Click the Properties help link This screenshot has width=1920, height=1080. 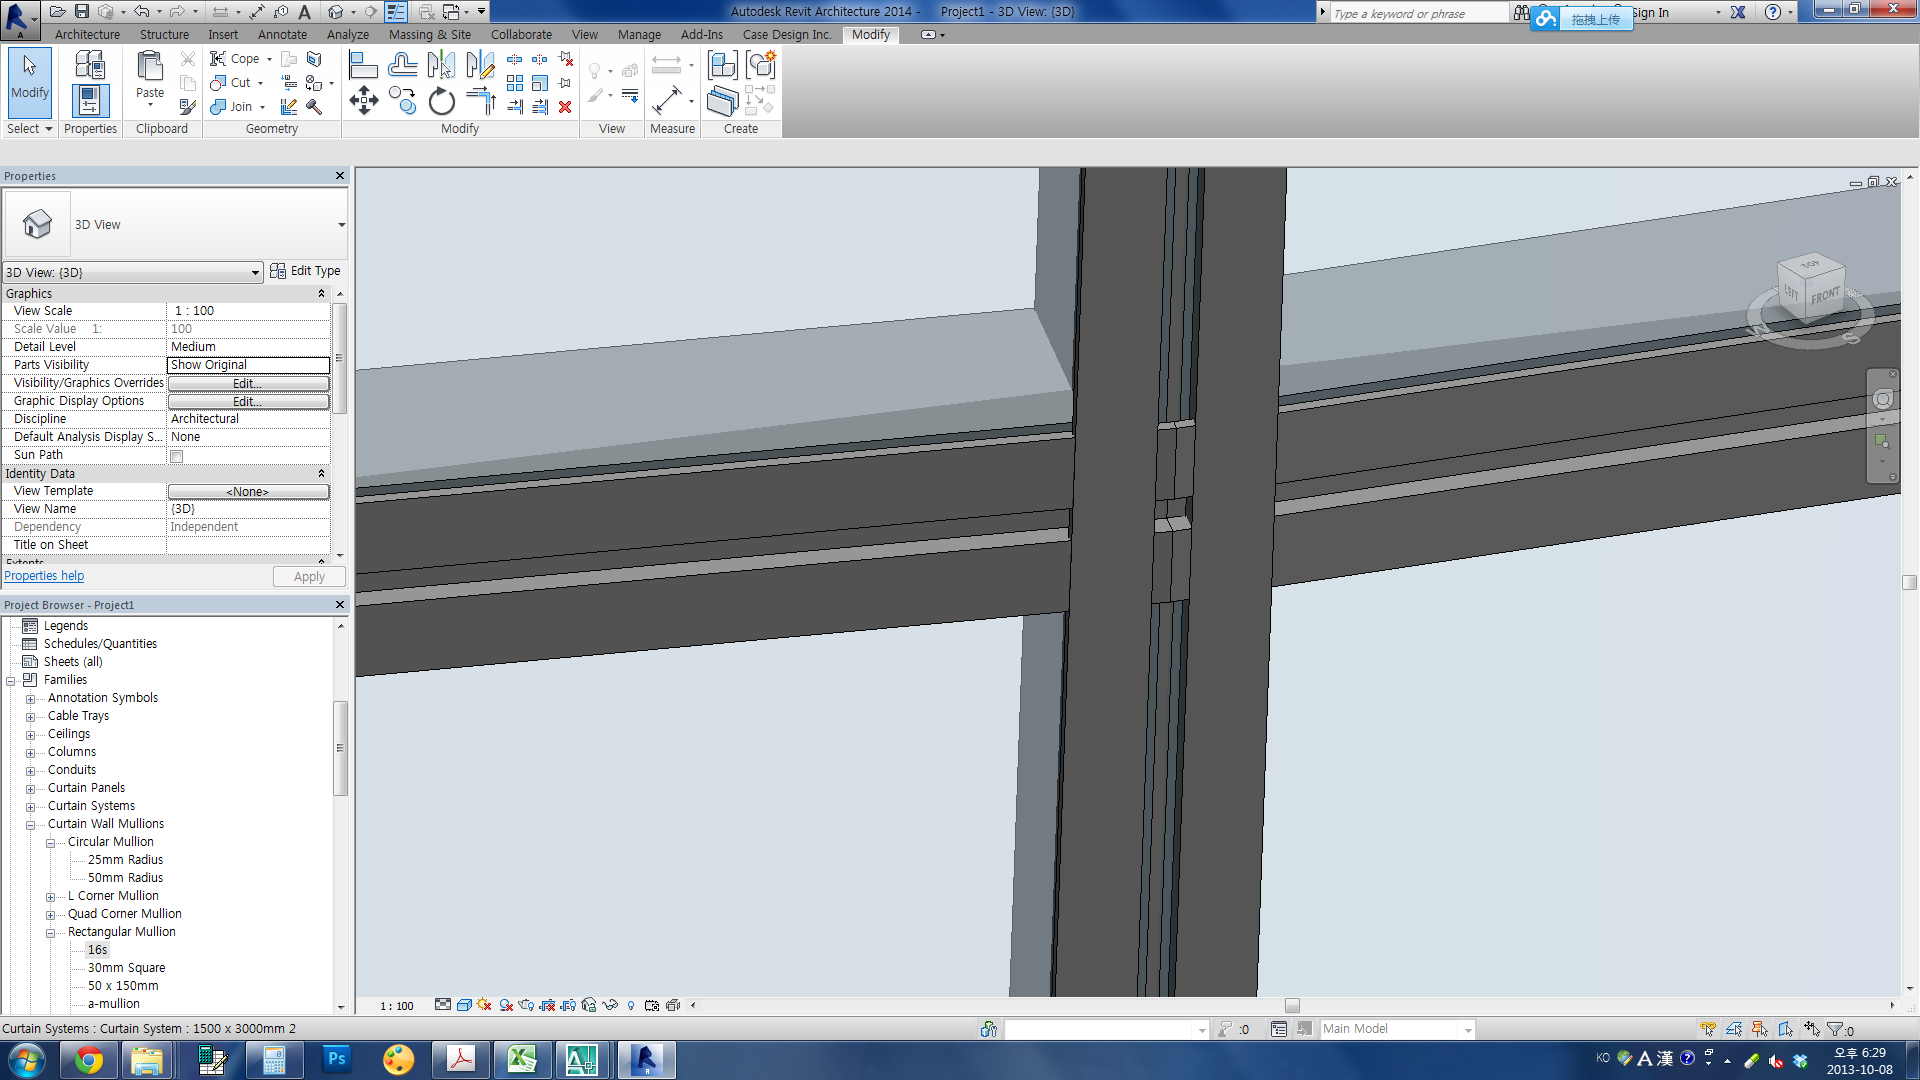[x=44, y=576]
